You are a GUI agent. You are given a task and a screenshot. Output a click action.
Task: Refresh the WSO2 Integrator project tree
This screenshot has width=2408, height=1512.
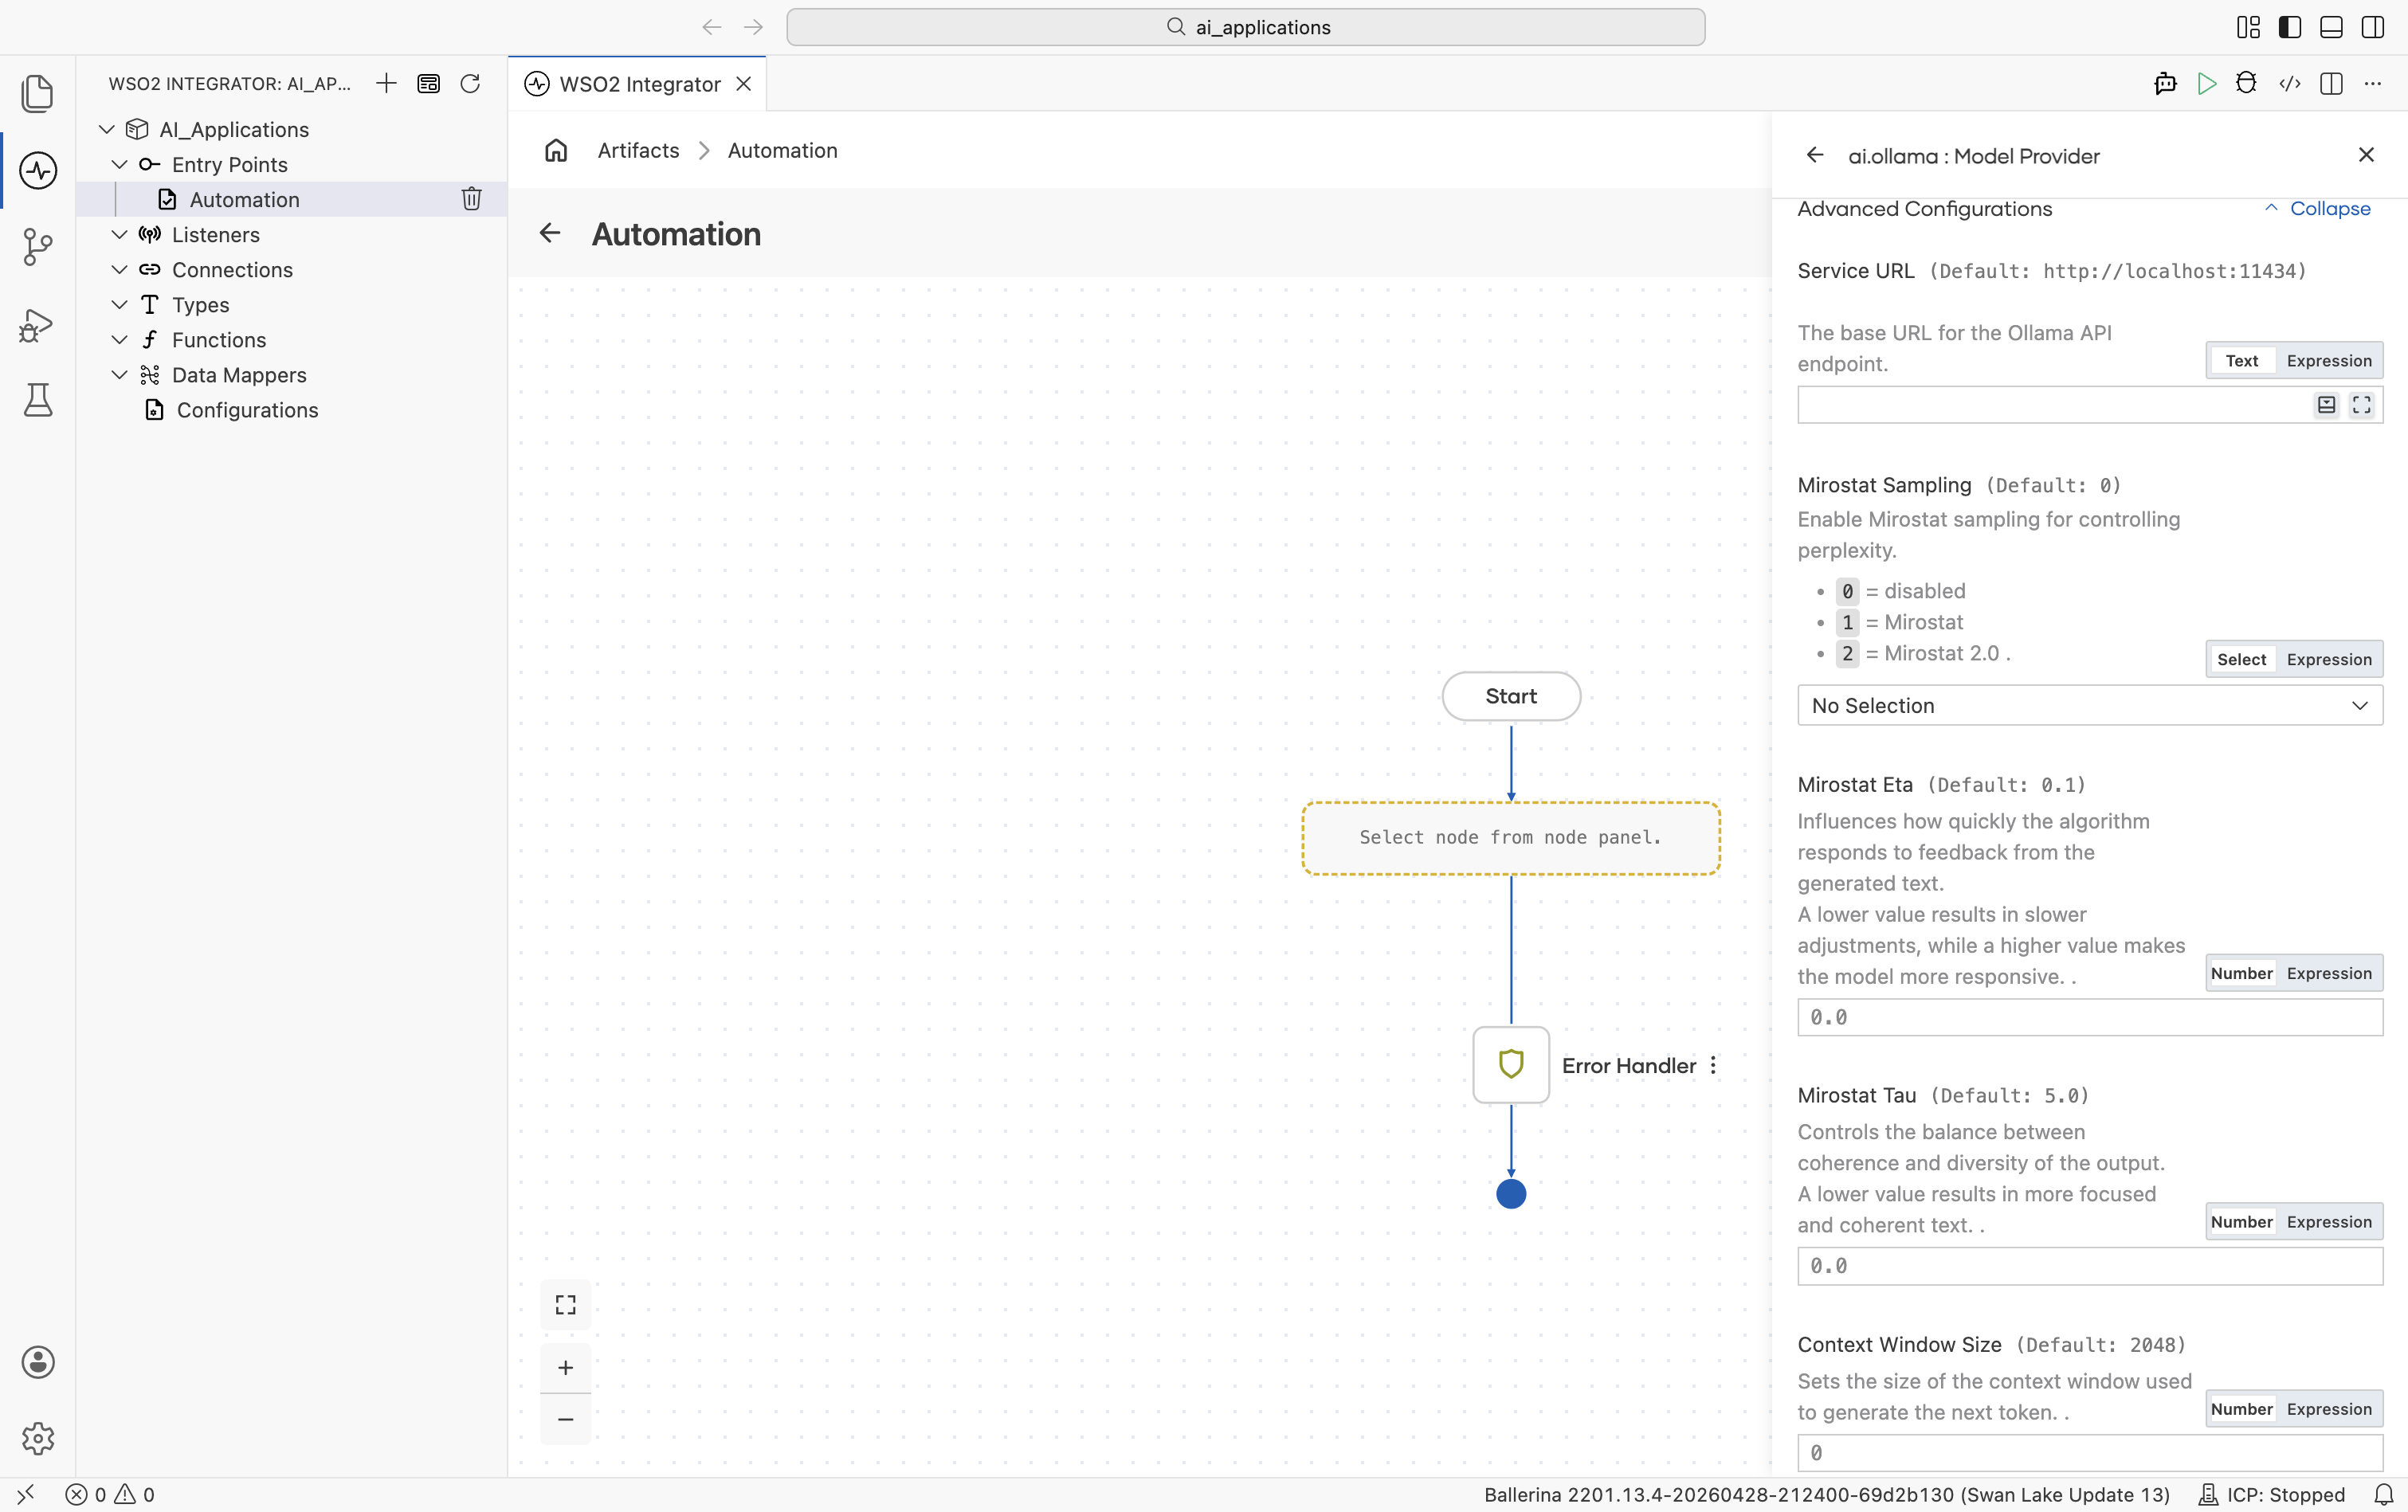(470, 83)
